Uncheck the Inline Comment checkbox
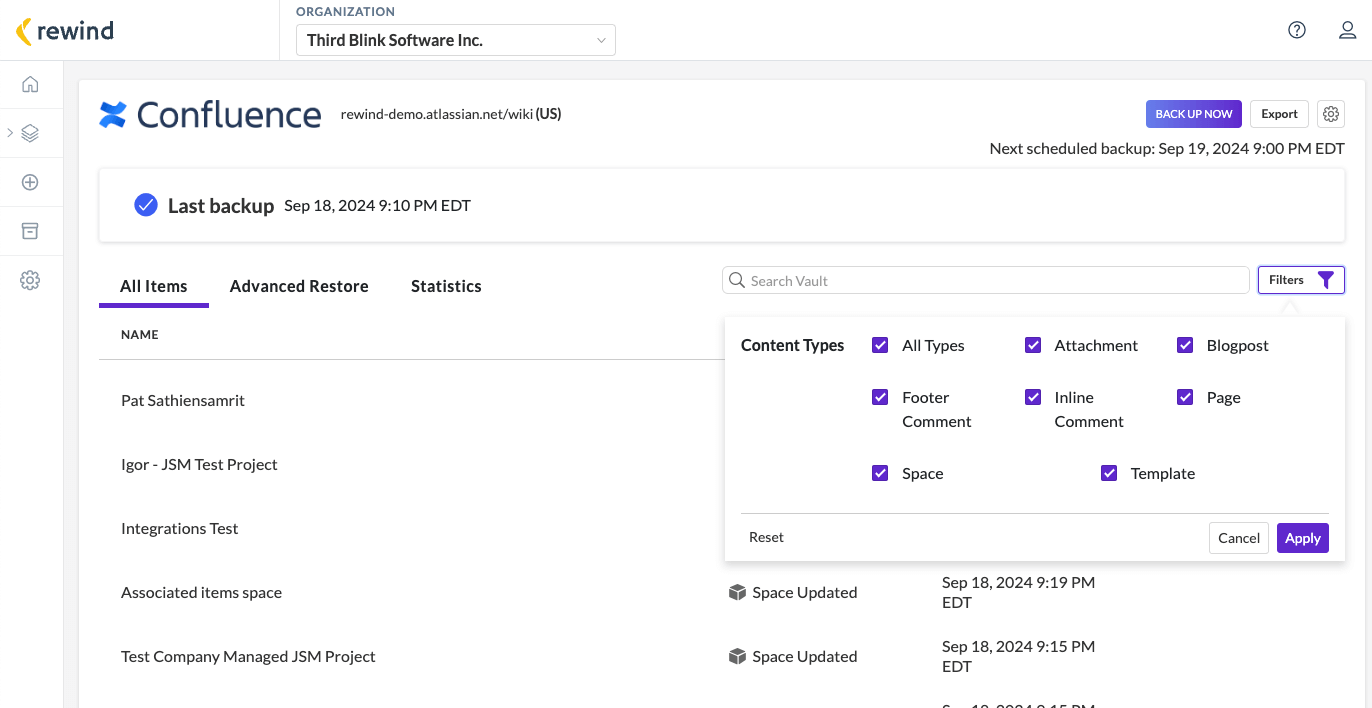The width and height of the screenshot is (1372, 708). (1033, 397)
